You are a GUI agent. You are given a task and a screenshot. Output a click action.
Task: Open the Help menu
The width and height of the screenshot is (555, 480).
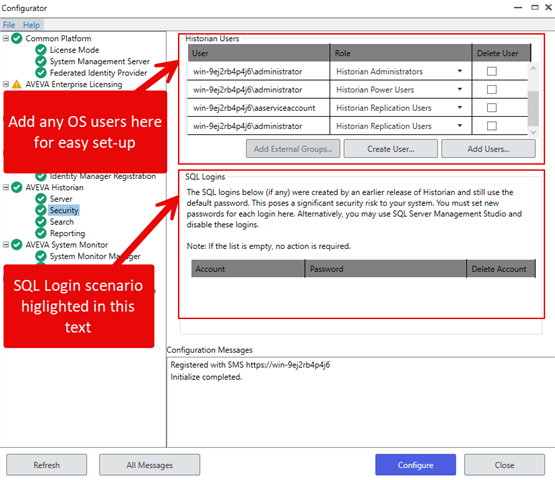(32, 25)
